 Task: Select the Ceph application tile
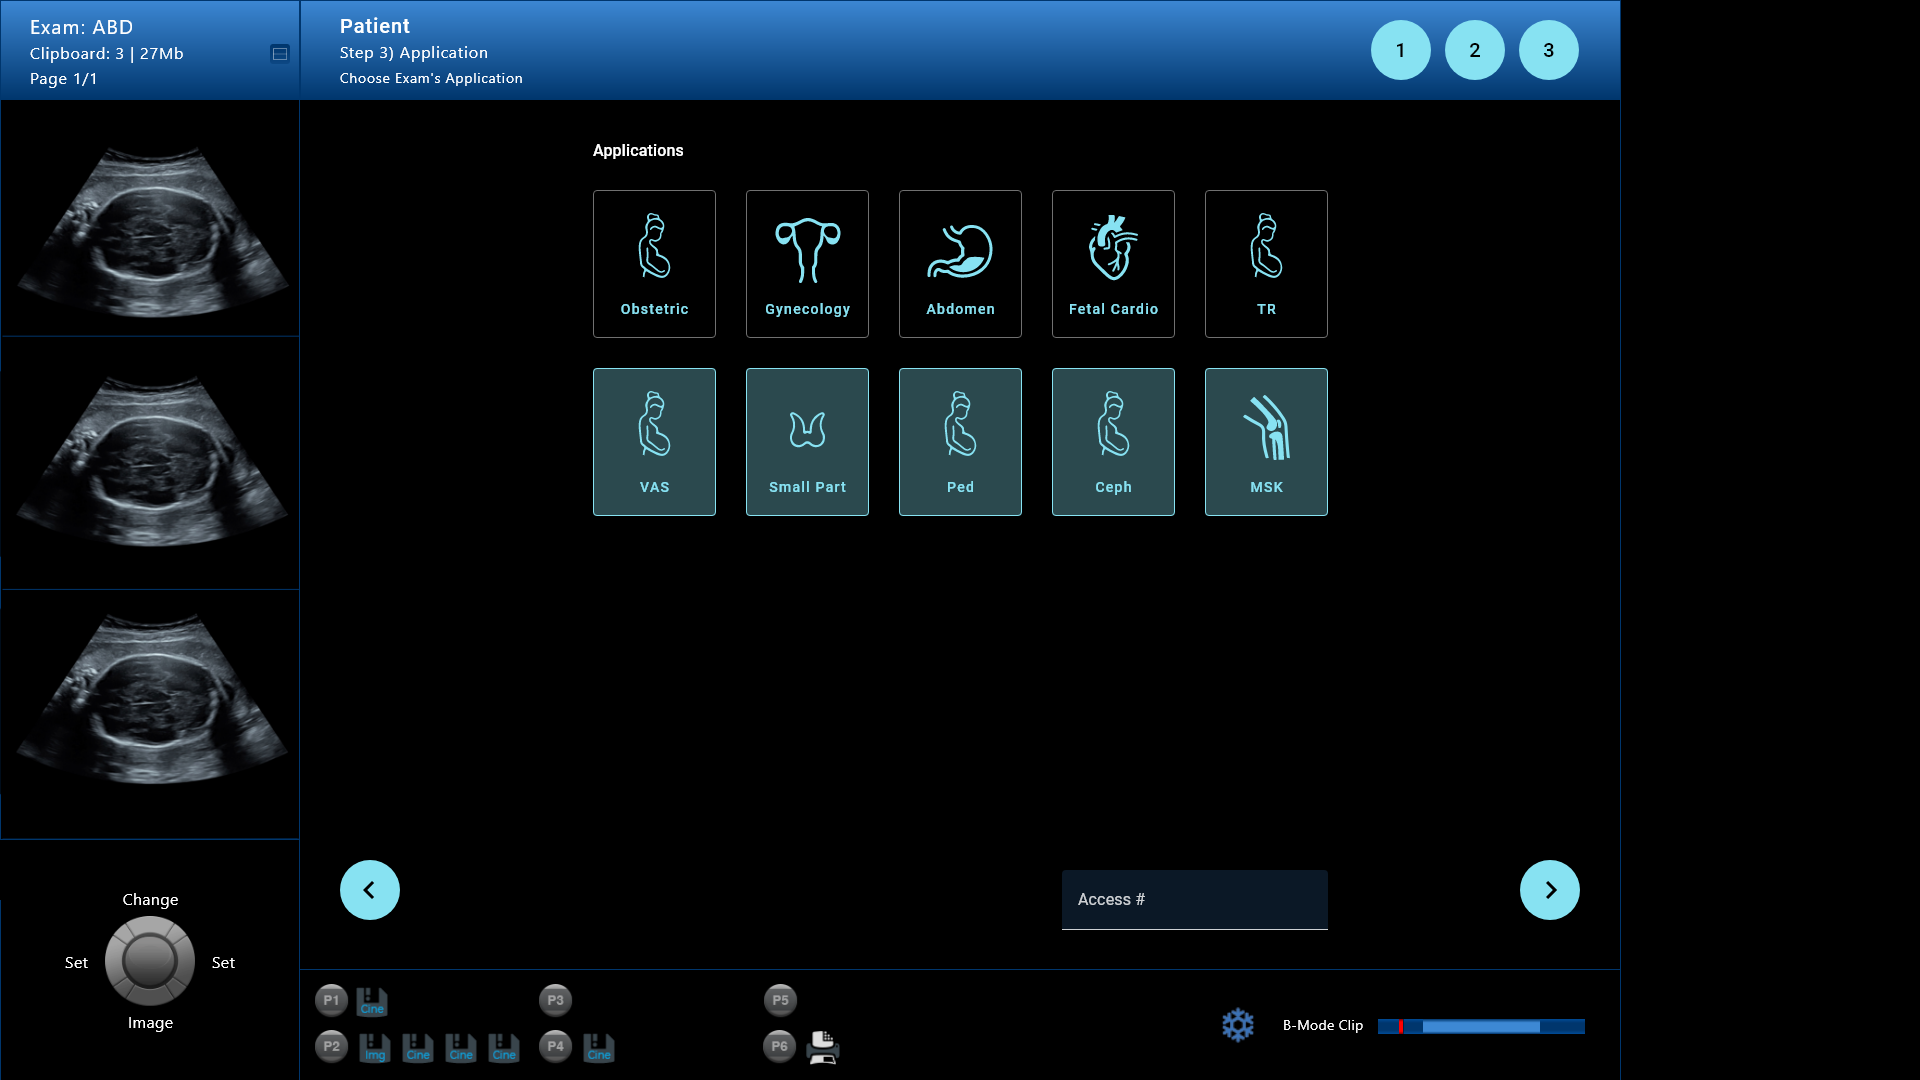point(1113,442)
